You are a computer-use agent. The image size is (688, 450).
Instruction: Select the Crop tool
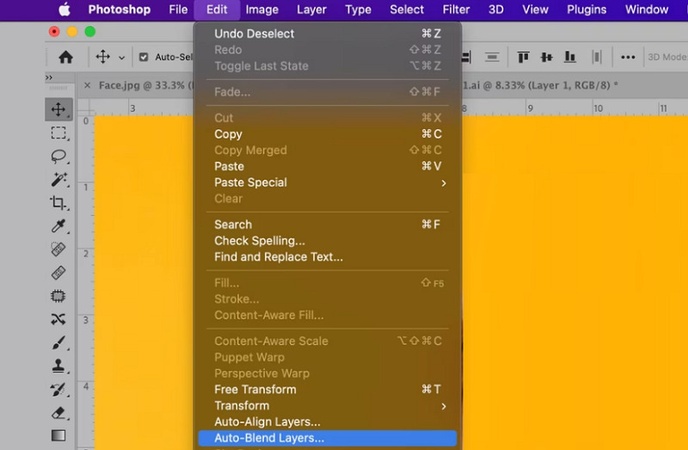59,203
